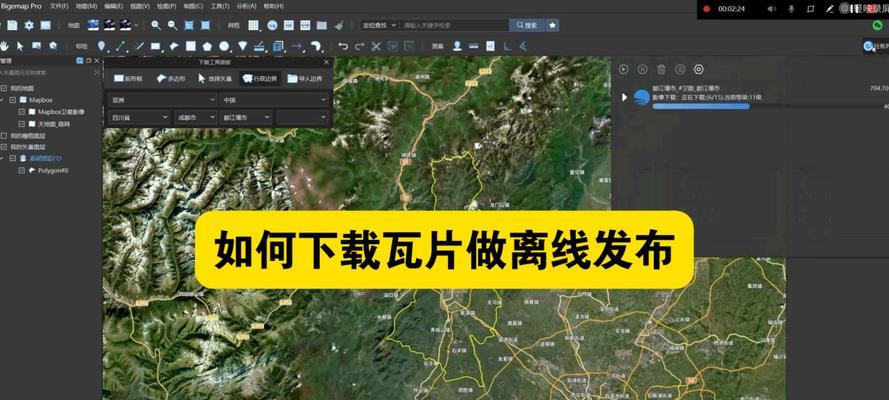Click the green WeChat icon

tap(878, 25)
